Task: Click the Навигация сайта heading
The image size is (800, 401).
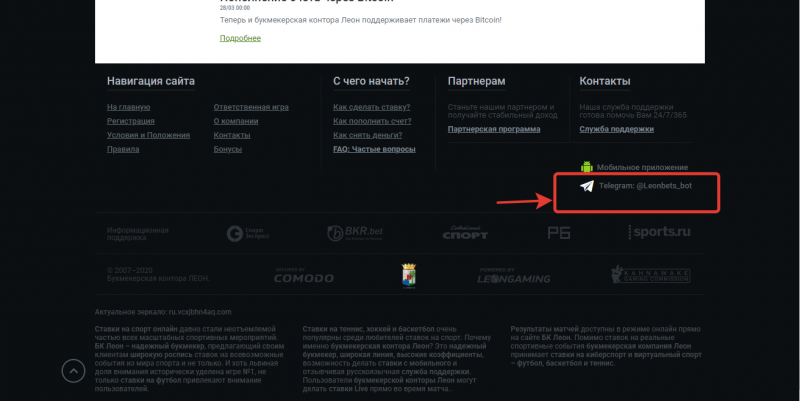Action: pyautogui.click(x=151, y=81)
